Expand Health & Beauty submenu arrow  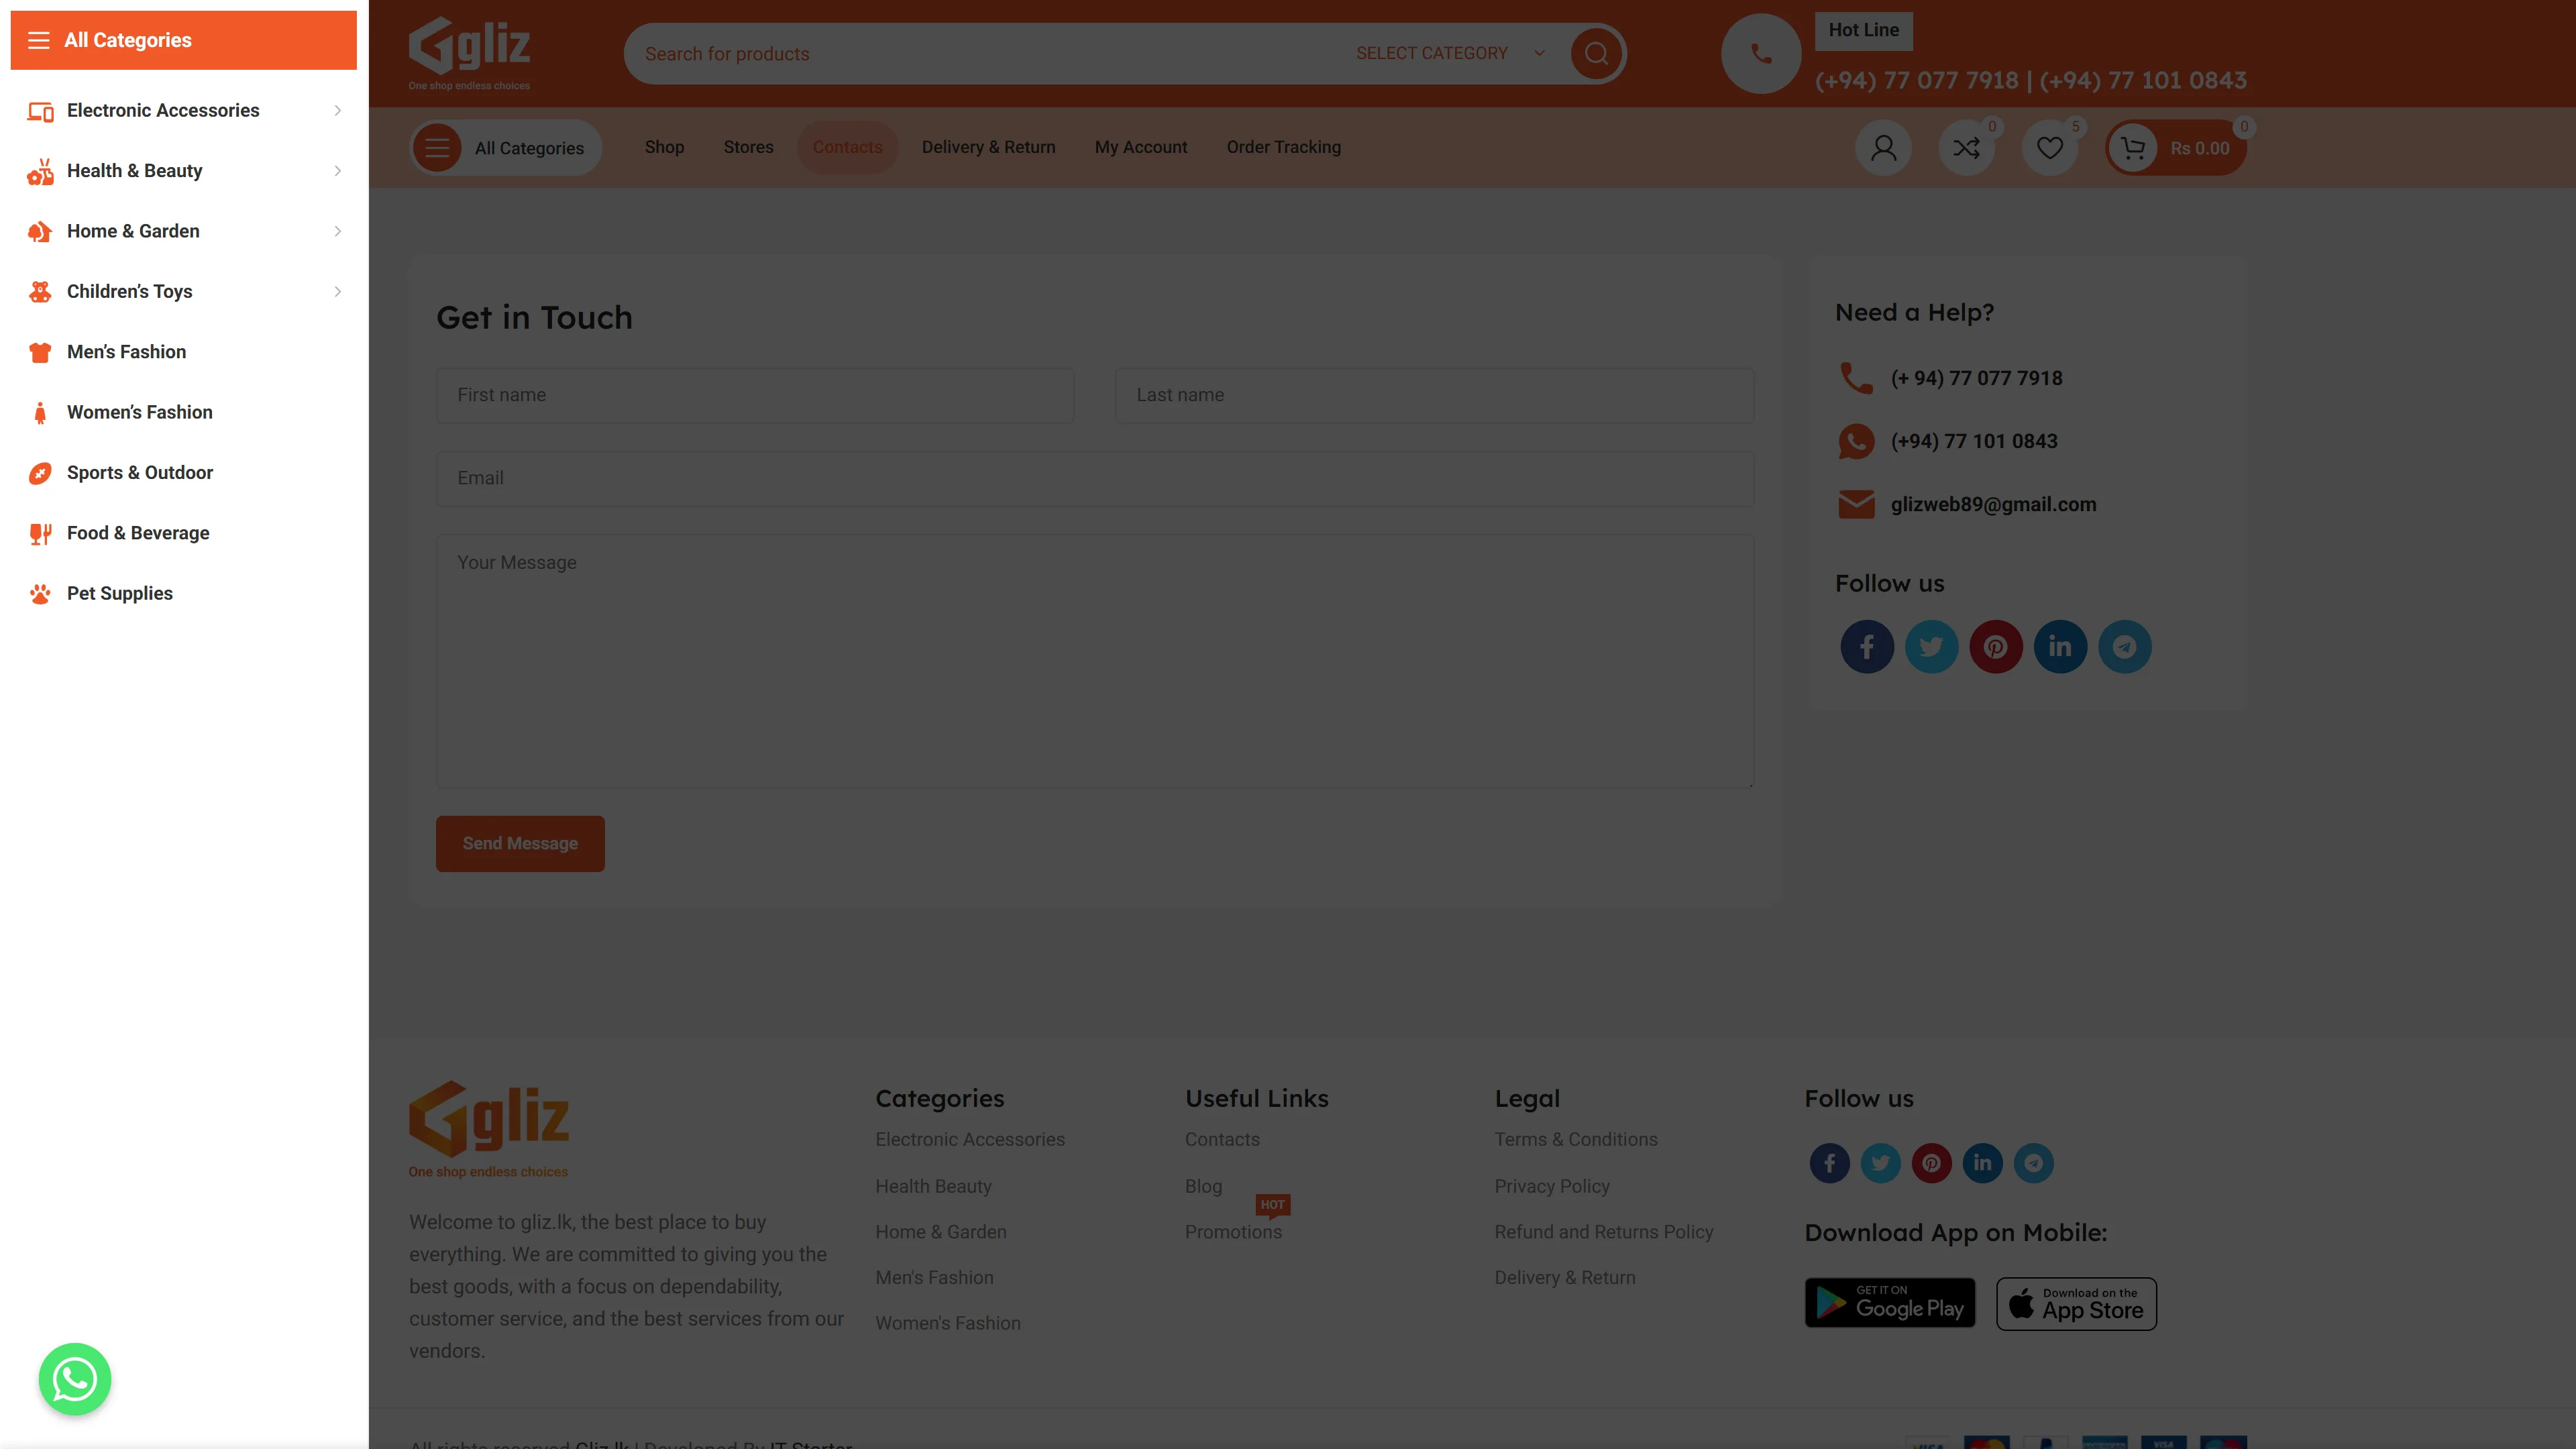click(x=337, y=171)
